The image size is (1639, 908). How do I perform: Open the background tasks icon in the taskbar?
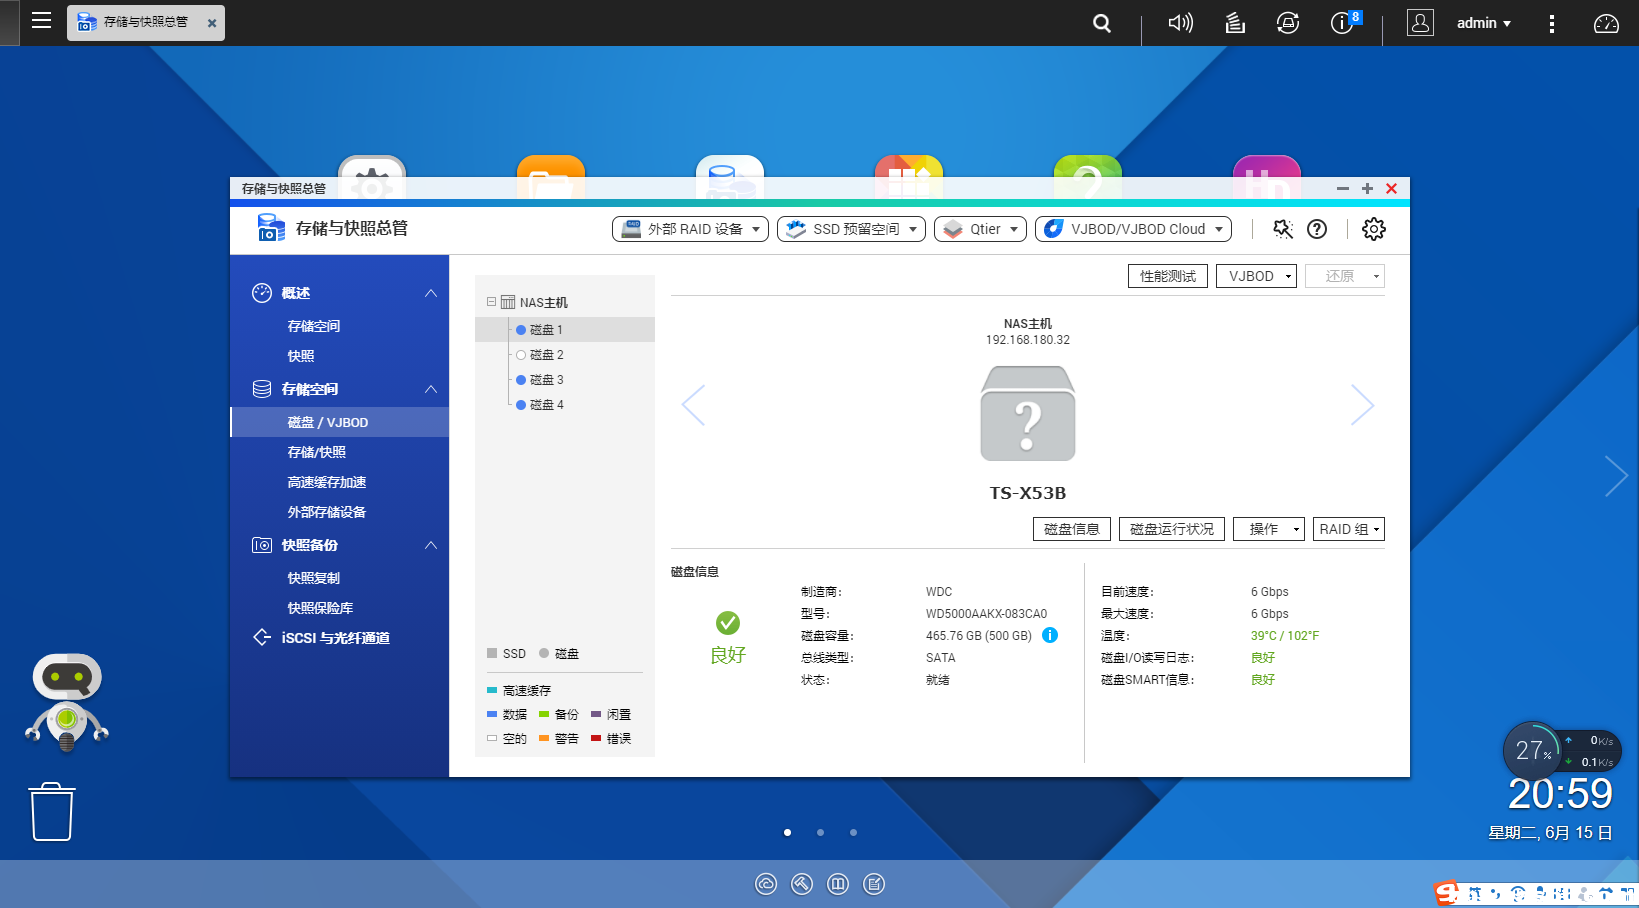pos(1234,23)
